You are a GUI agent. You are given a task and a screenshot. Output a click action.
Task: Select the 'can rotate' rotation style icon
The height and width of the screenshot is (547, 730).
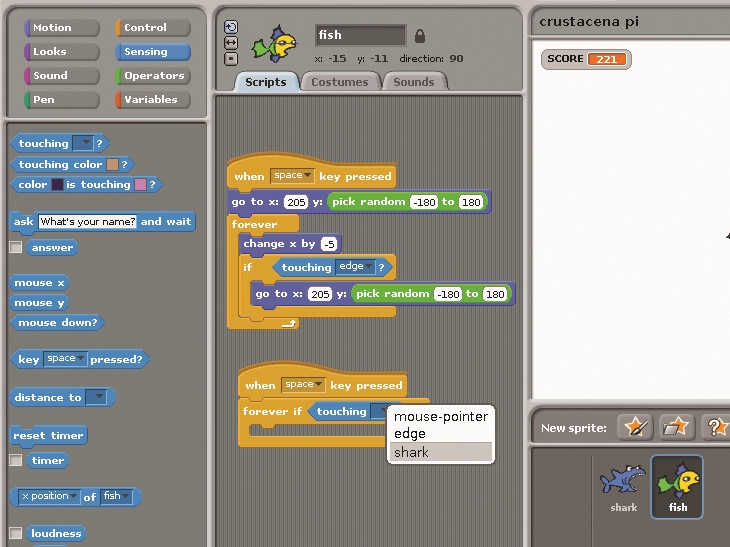point(231,27)
